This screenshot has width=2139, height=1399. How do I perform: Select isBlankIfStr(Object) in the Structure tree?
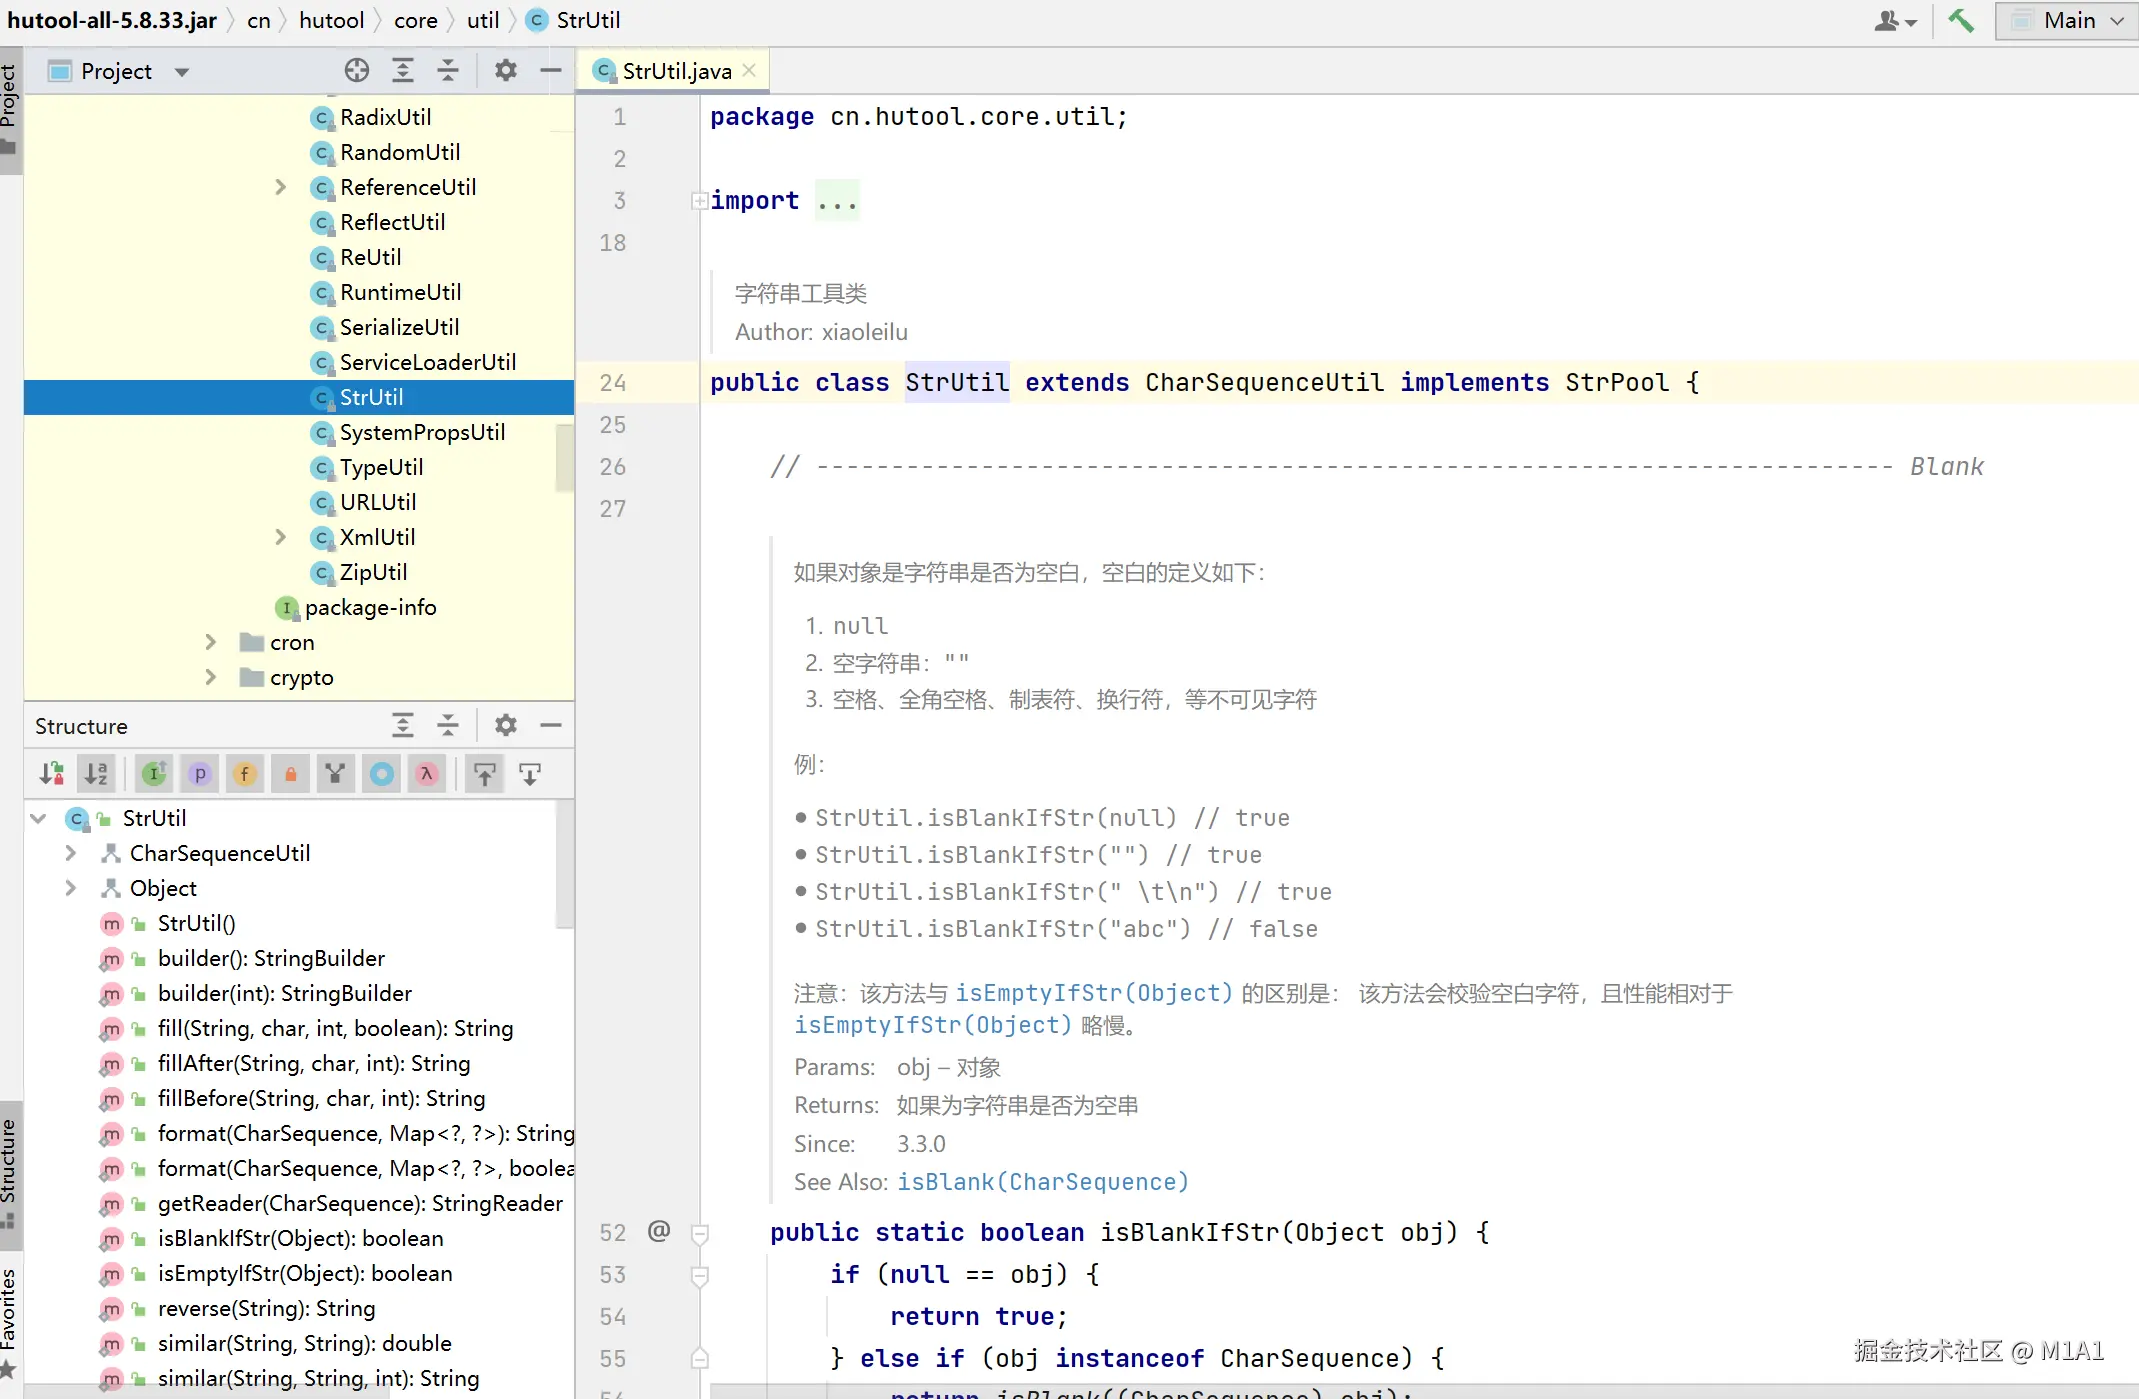(300, 1238)
